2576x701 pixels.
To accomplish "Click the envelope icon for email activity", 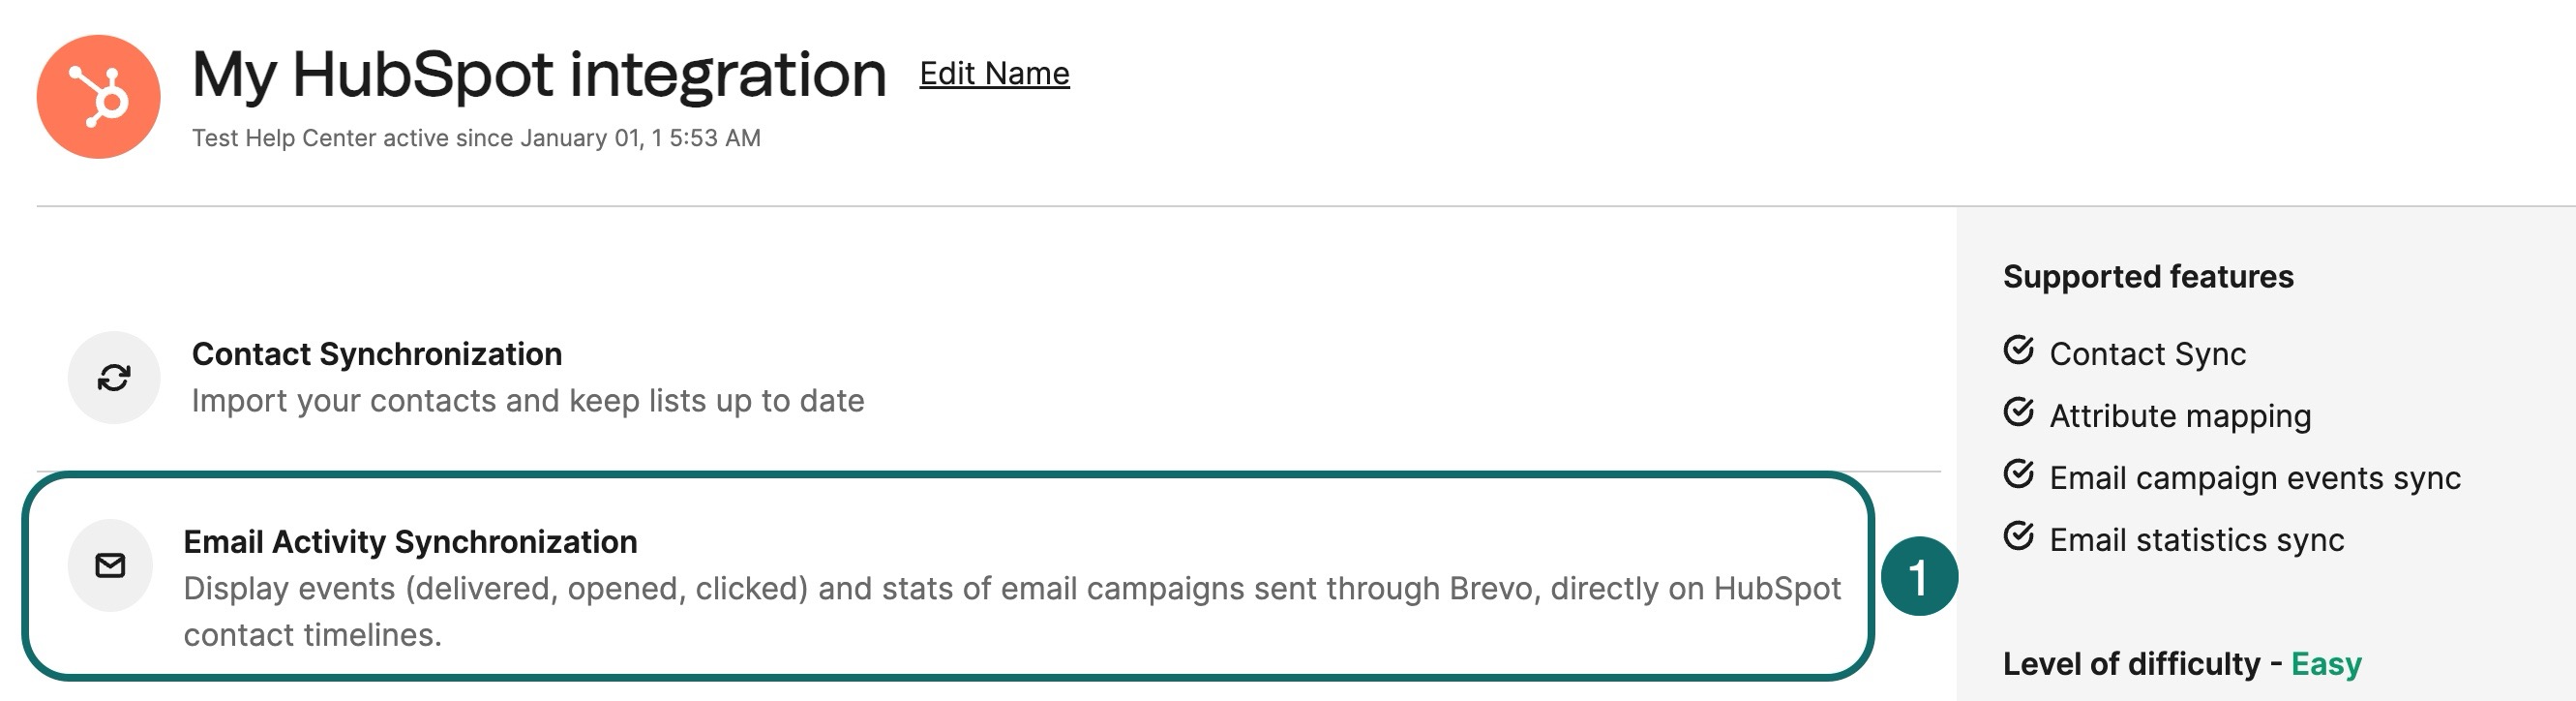I will [x=110, y=566].
